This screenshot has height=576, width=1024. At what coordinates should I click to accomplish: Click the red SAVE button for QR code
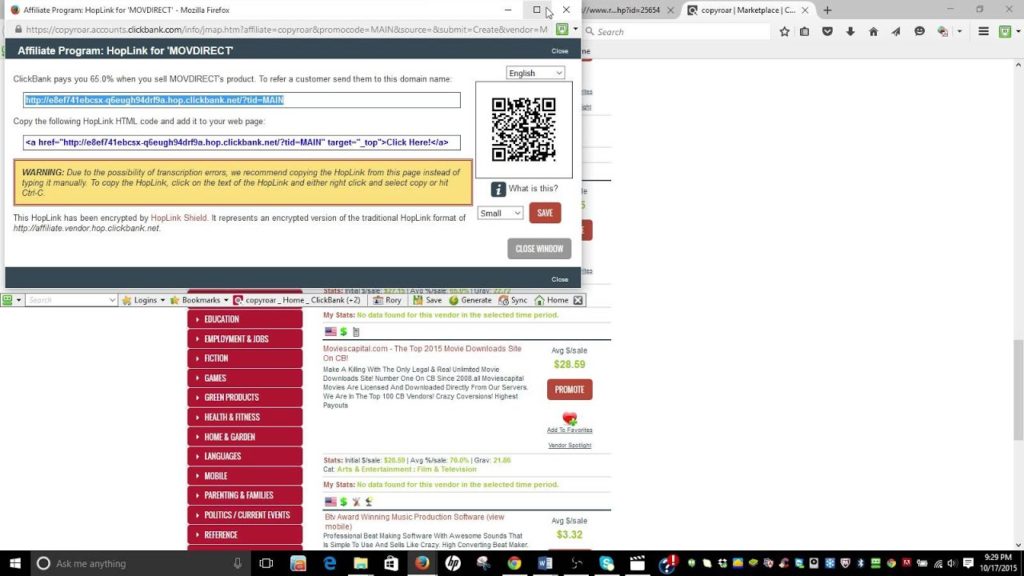(545, 213)
